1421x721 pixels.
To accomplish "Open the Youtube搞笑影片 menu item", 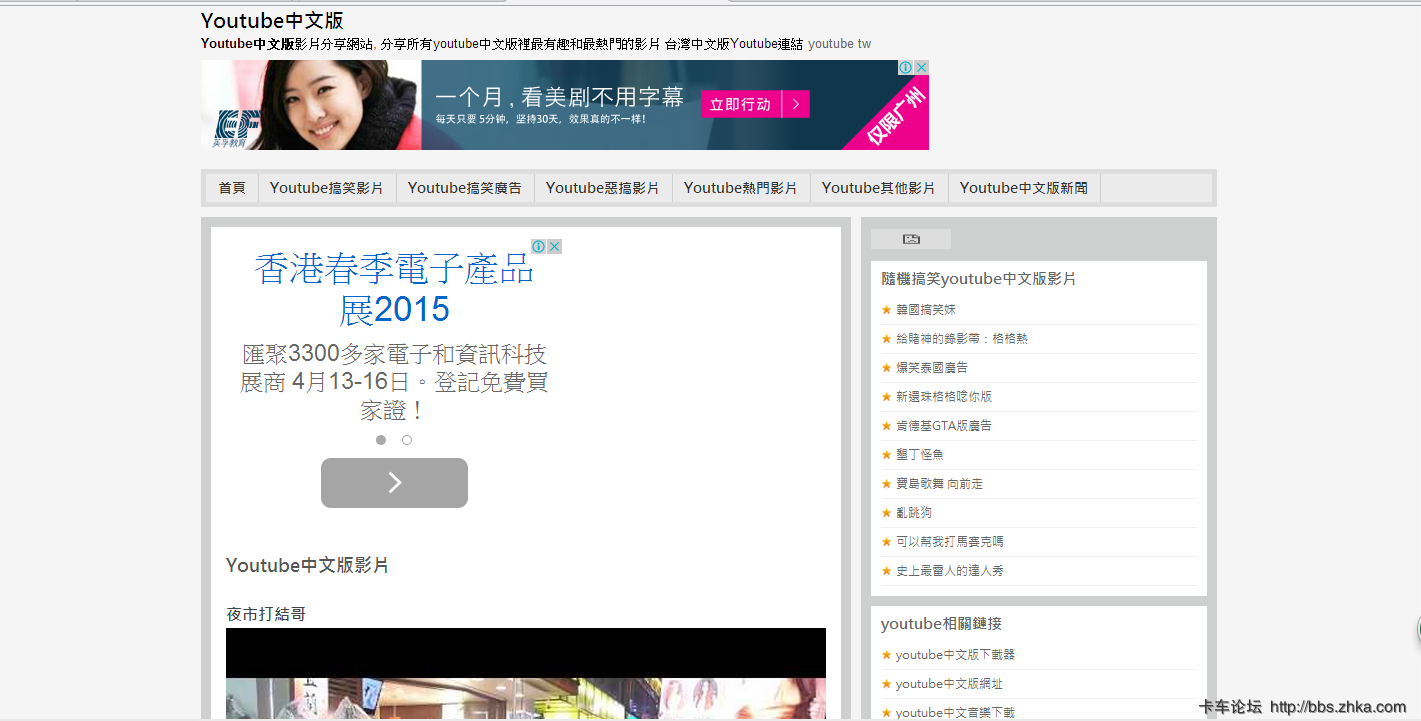I will [327, 188].
